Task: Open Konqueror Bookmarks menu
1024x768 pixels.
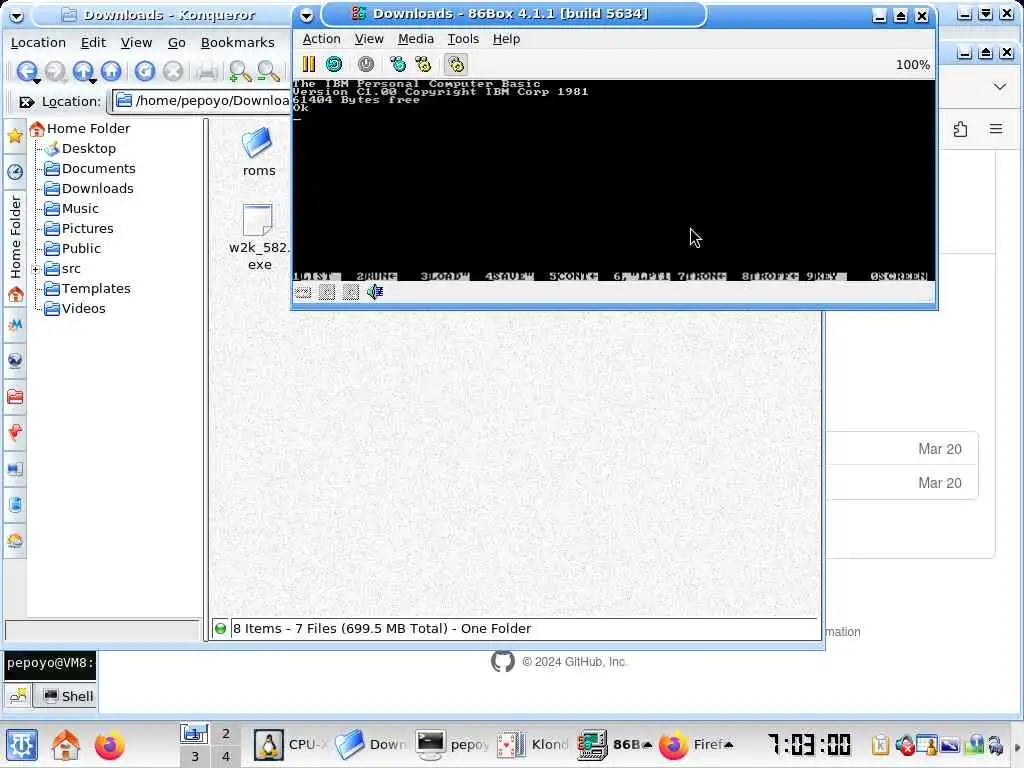Action: (238, 42)
